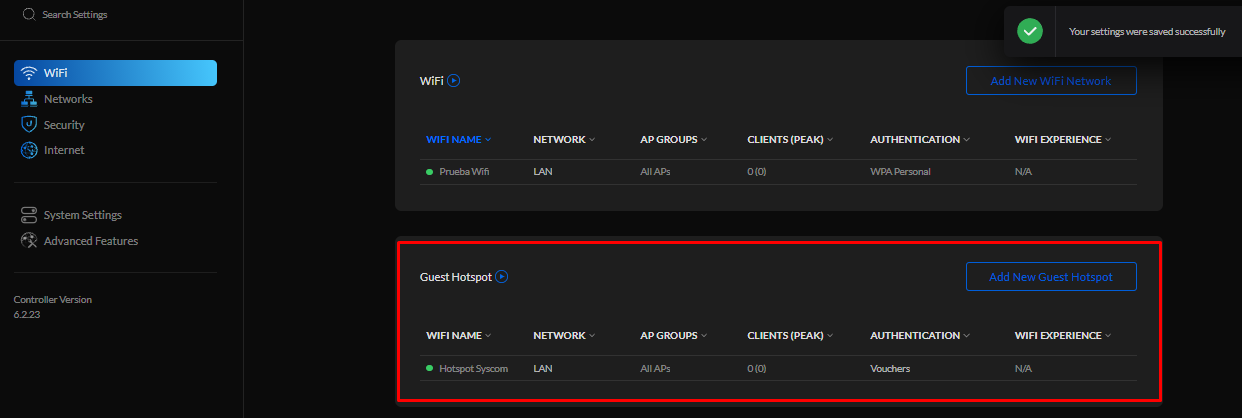Click the Security shield icon

pyautogui.click(x=28, y=125)
